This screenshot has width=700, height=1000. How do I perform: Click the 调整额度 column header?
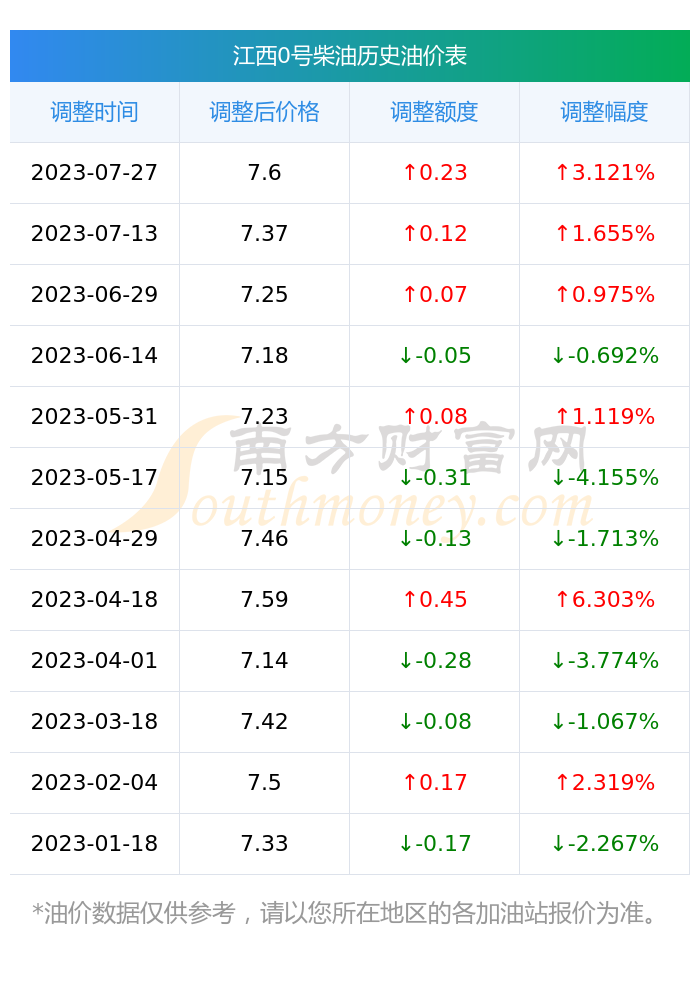(434, 112)
